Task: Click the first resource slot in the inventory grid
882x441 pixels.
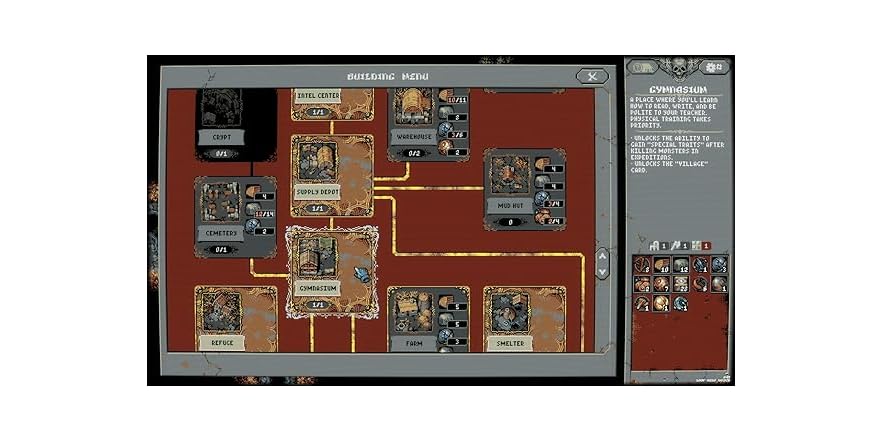Action: tap(642, 264)
